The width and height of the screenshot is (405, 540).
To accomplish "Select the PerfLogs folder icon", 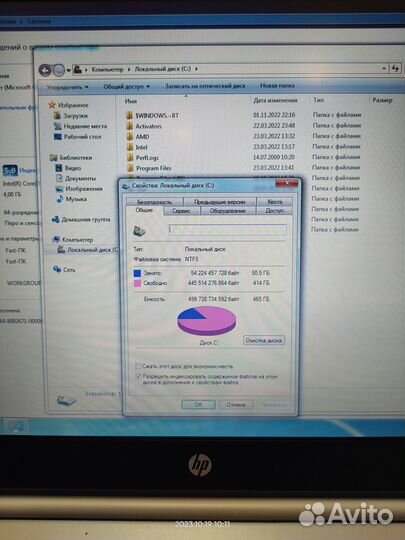I will coord(130,157).
